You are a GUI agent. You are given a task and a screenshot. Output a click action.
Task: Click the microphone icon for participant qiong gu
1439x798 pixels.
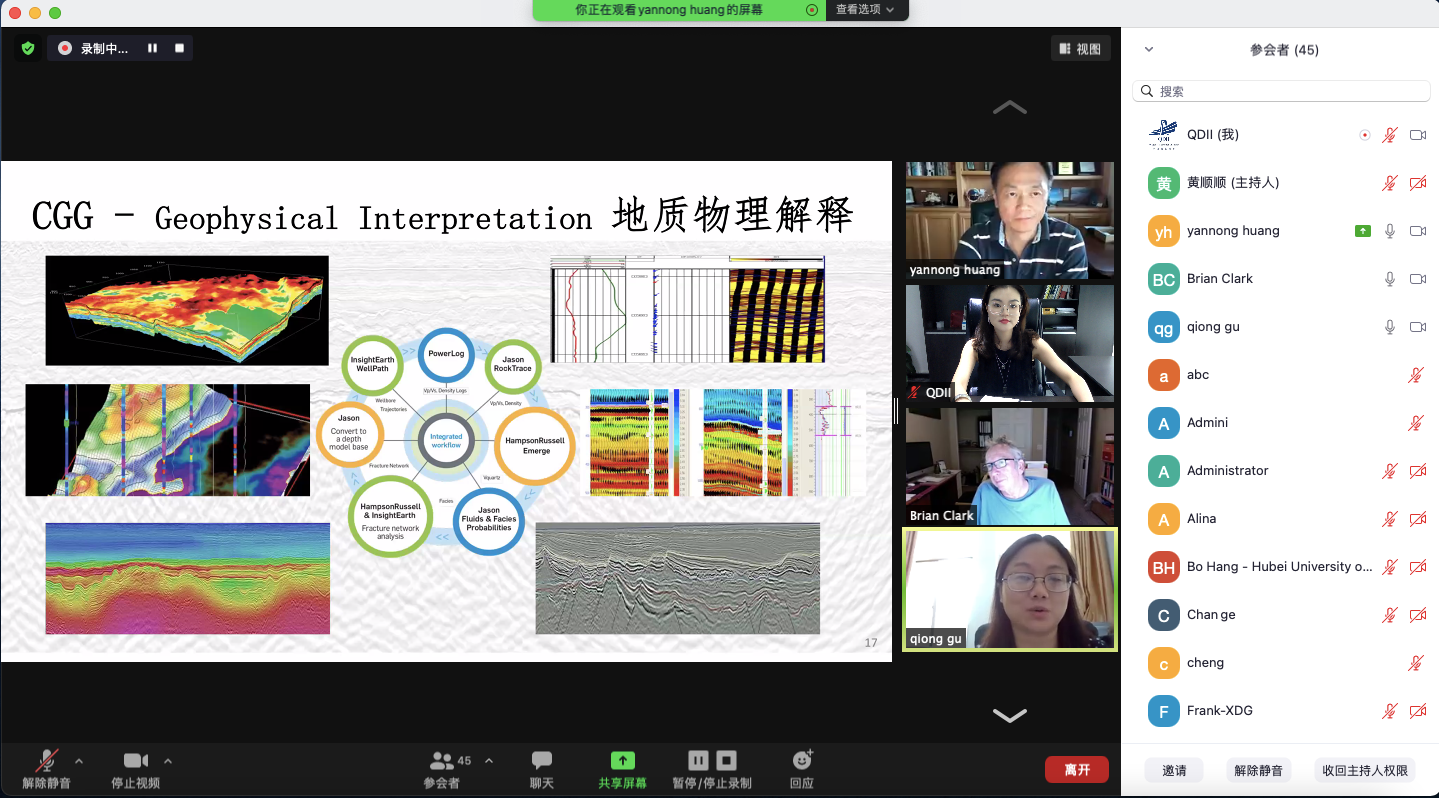click(1390, 327)
